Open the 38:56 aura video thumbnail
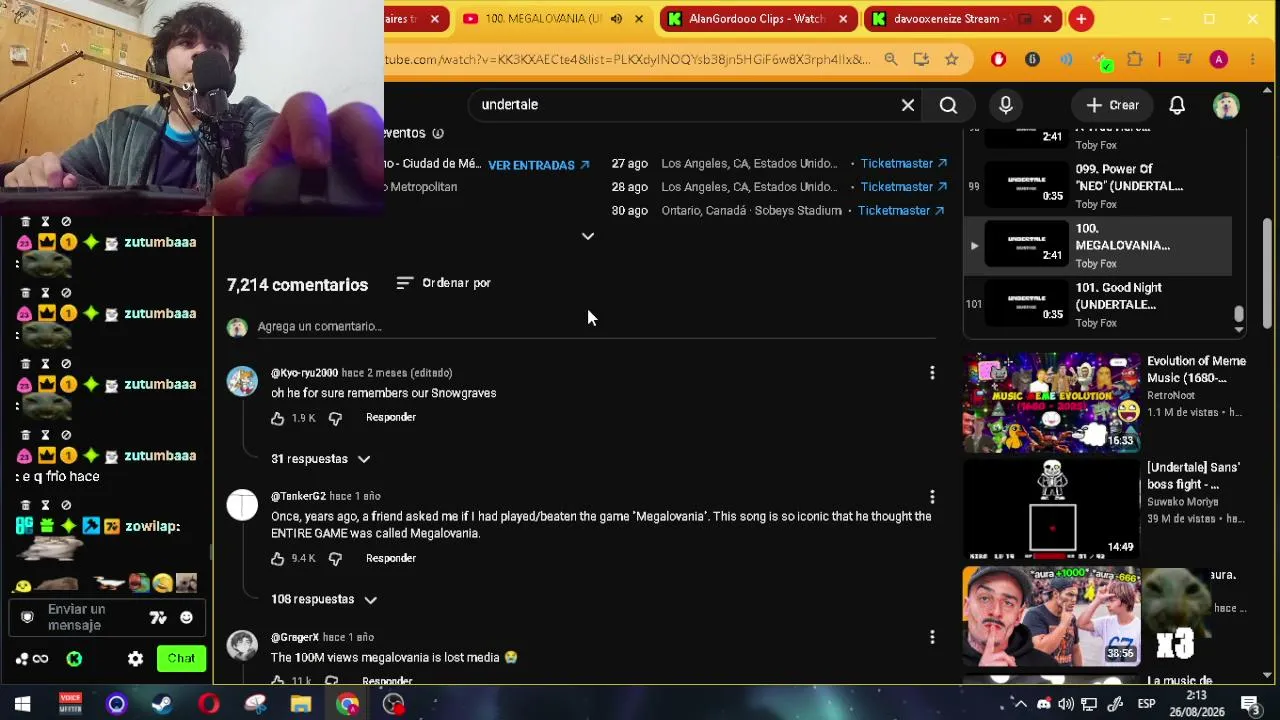 pyautogui.click(x=1051, y=616)
